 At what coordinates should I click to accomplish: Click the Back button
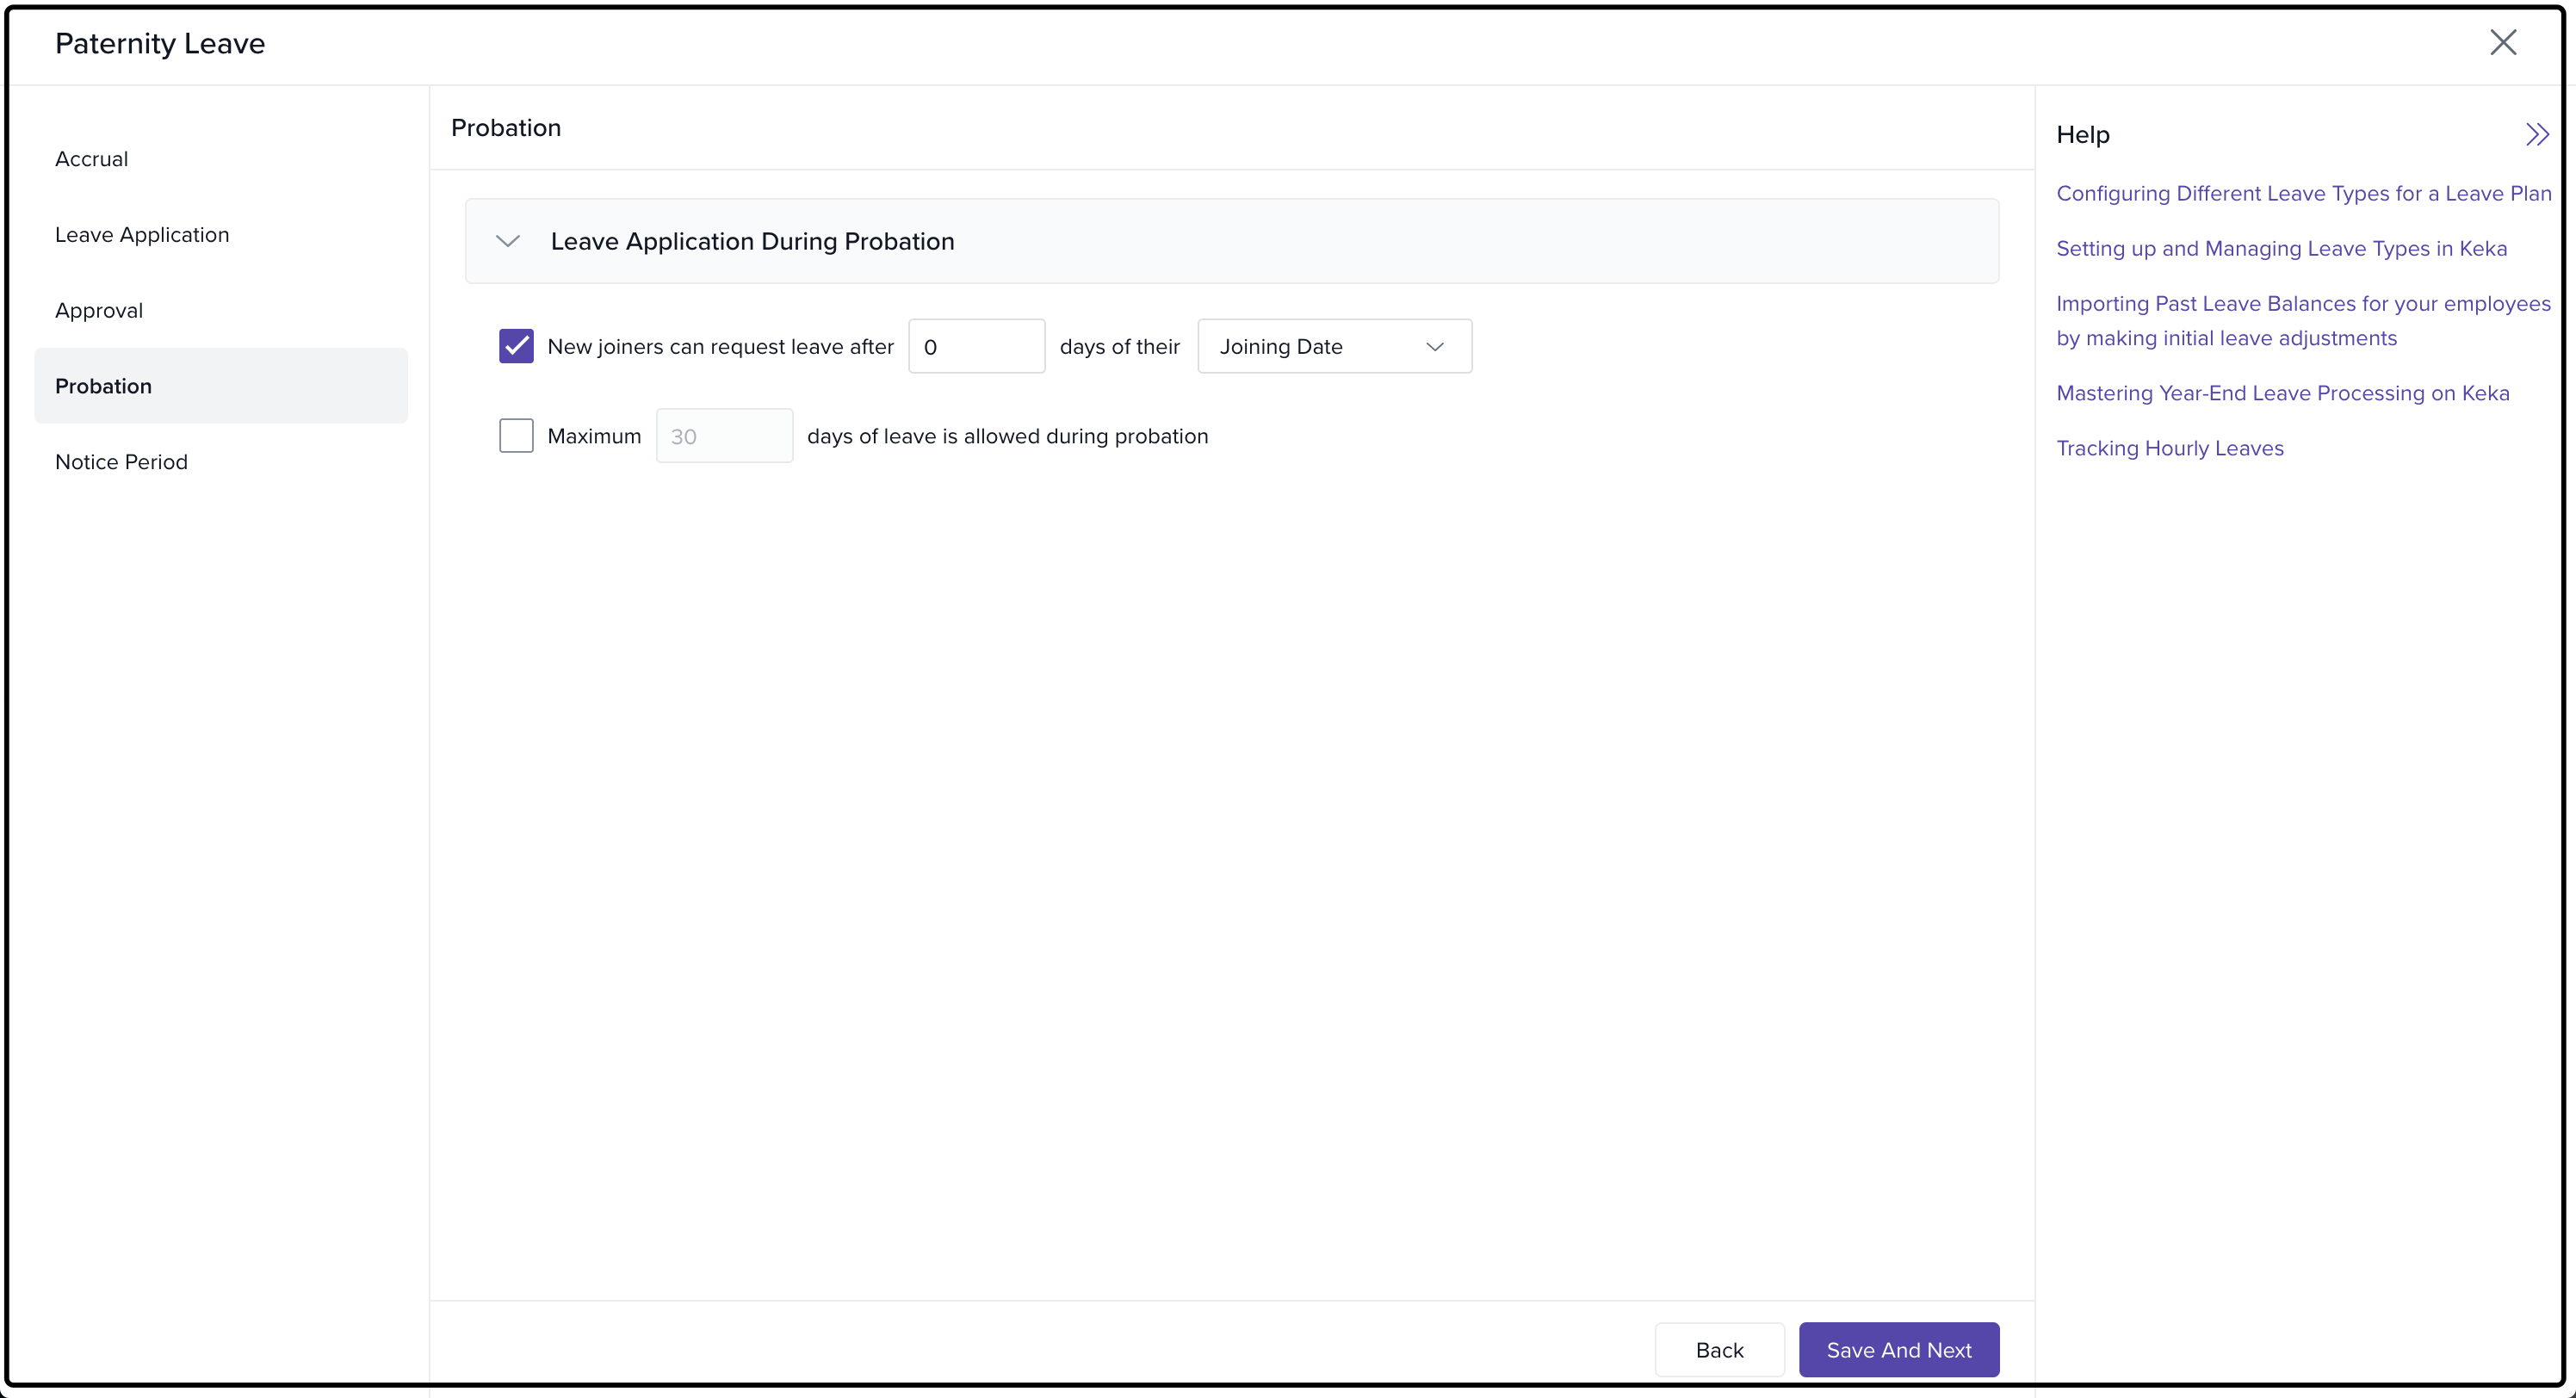pyautogui.click(x=1719, y=1349)
